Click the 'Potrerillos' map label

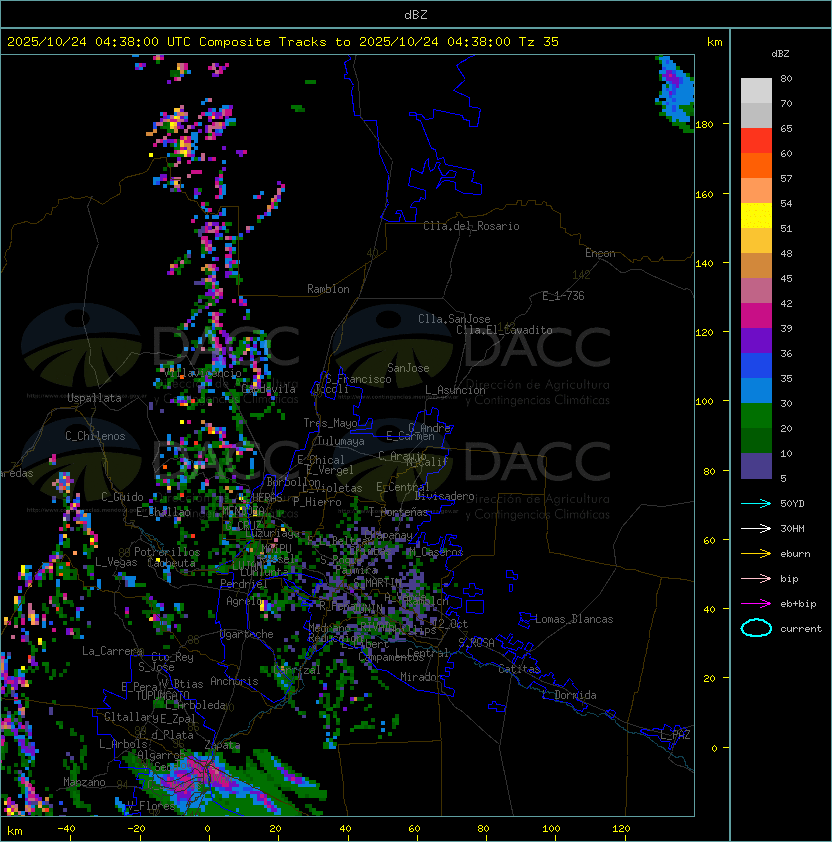point(167,552)
